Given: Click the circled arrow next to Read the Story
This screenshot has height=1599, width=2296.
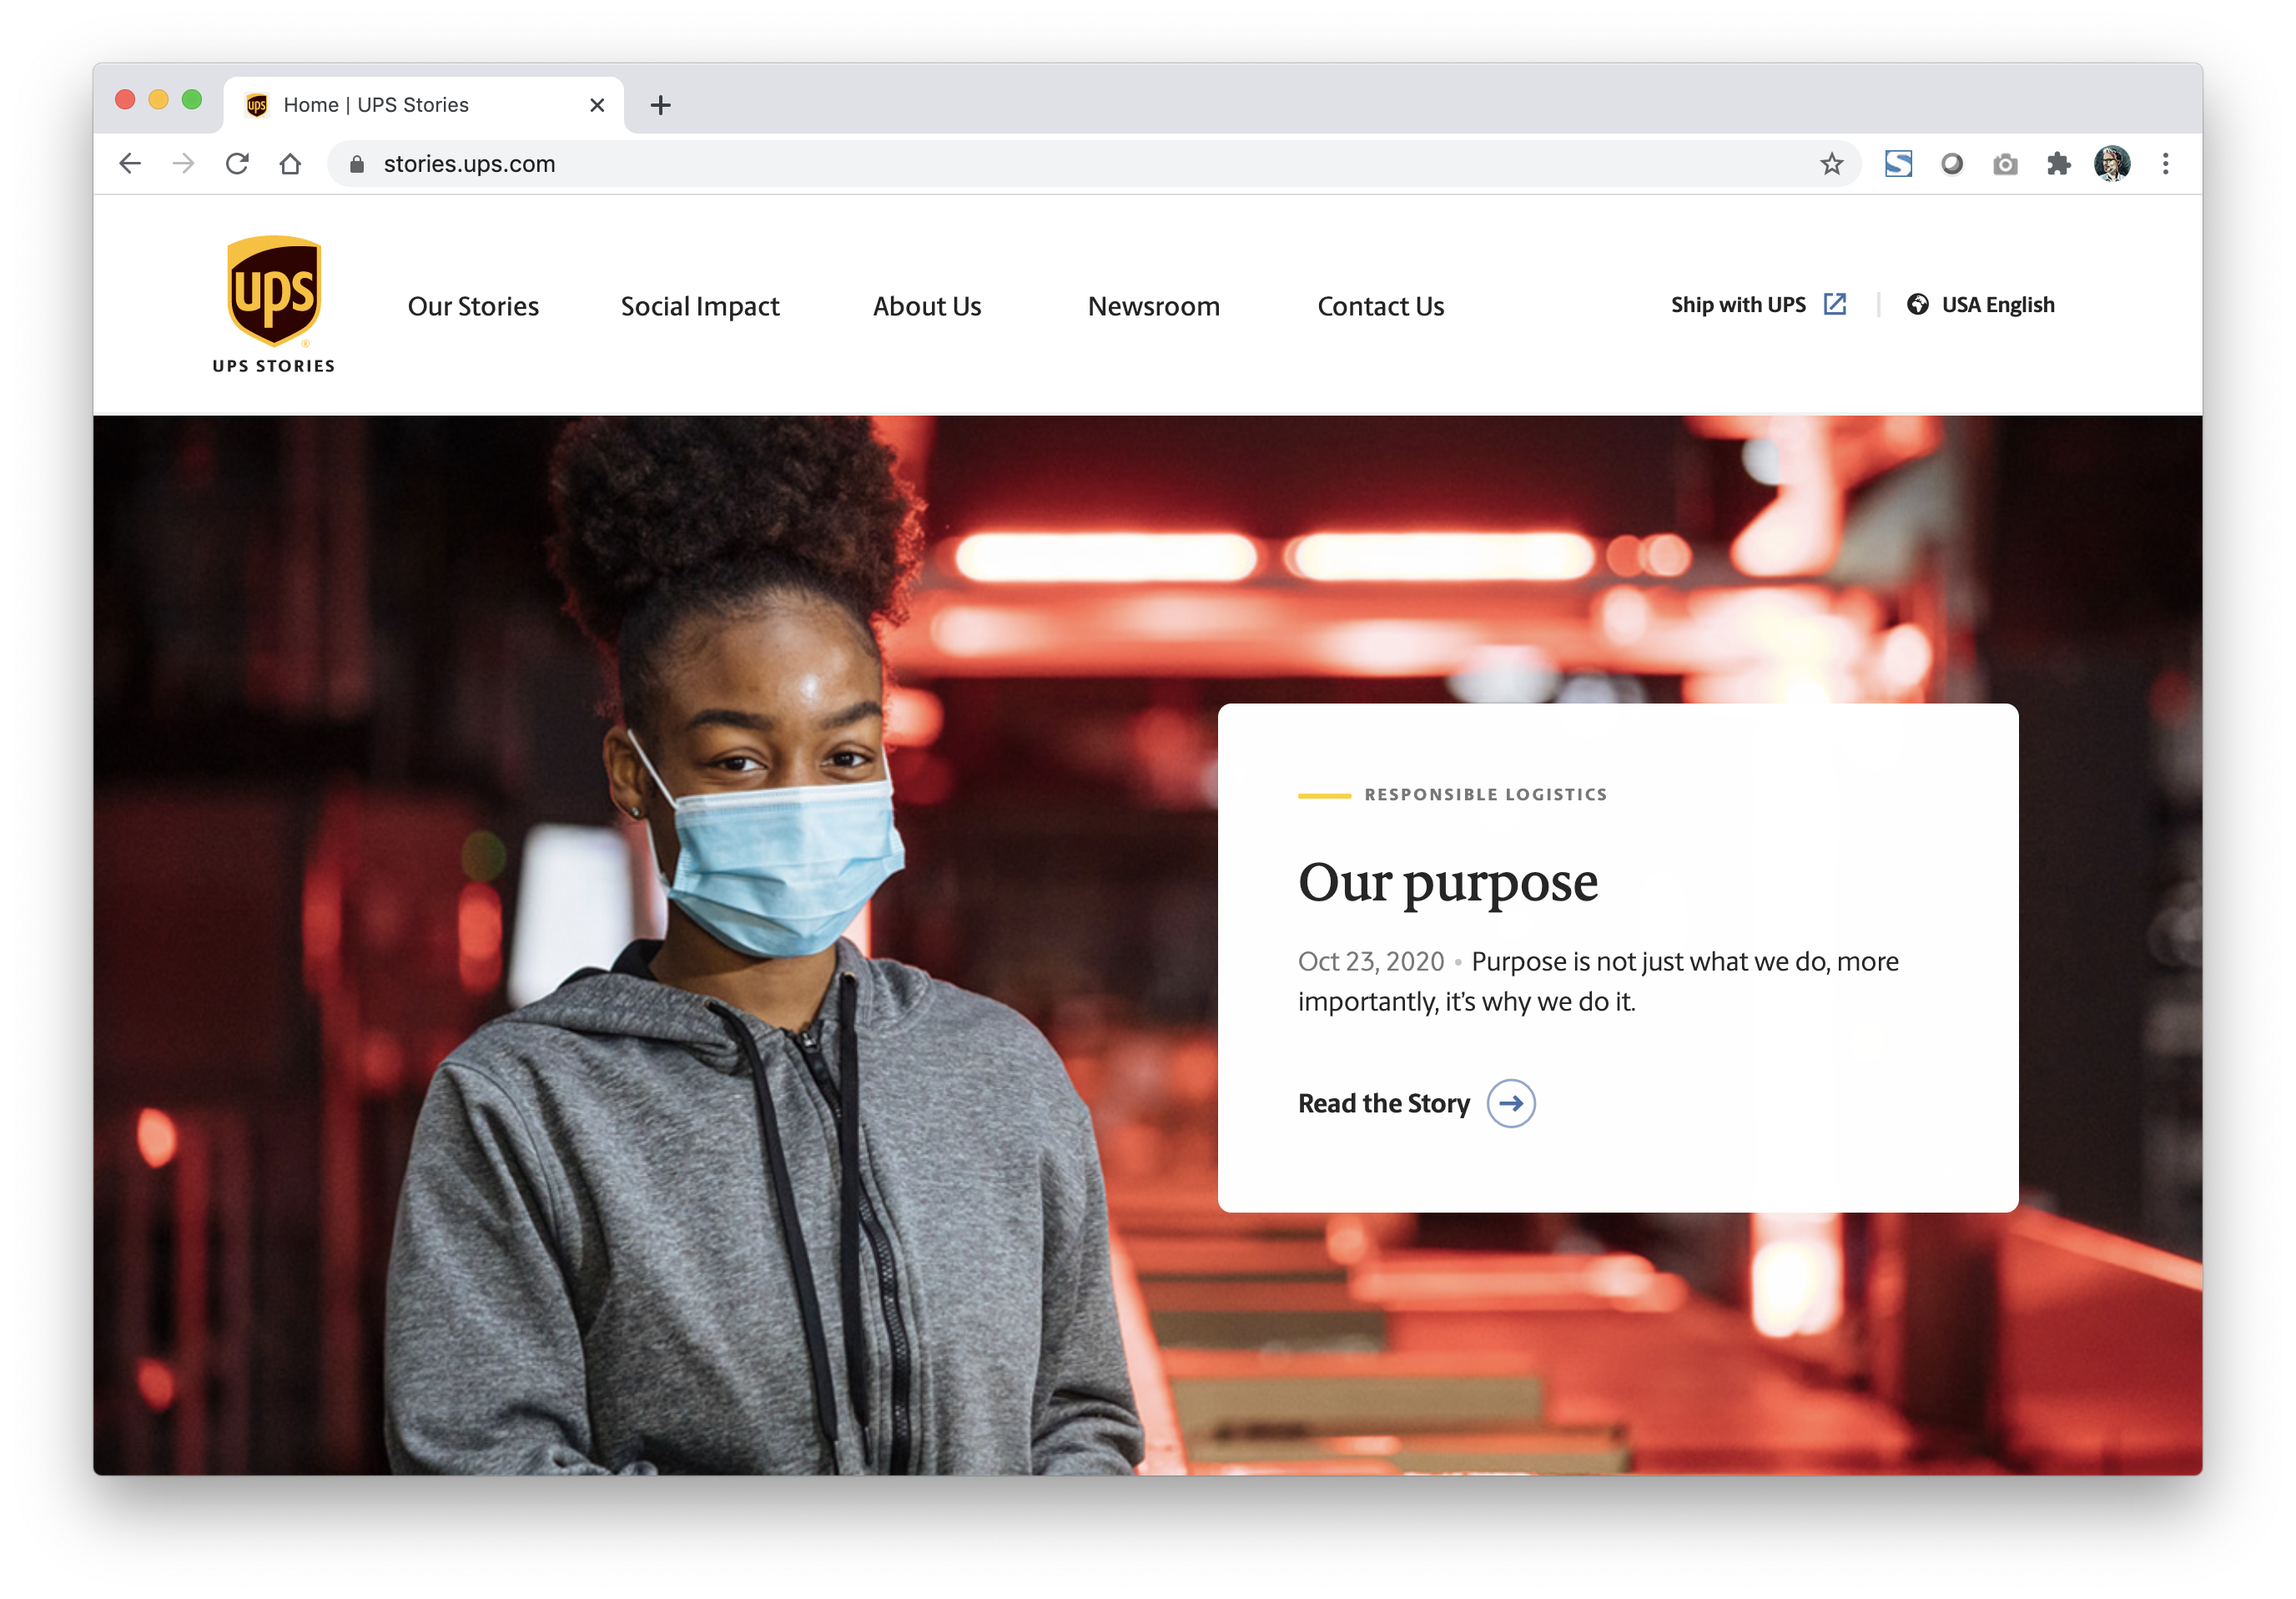Looking at the screenshot, I should [x=1510, y=1103].
